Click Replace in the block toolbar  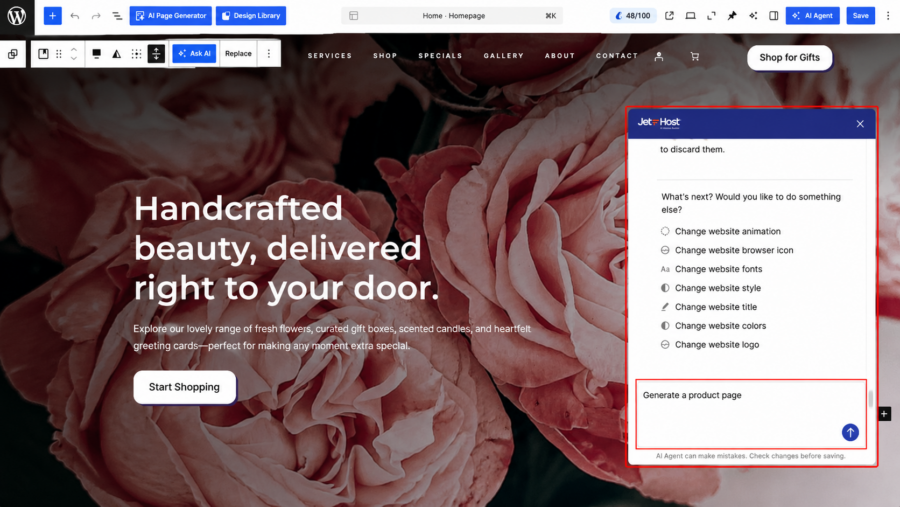pyautogui.click(x=238, y=53)
